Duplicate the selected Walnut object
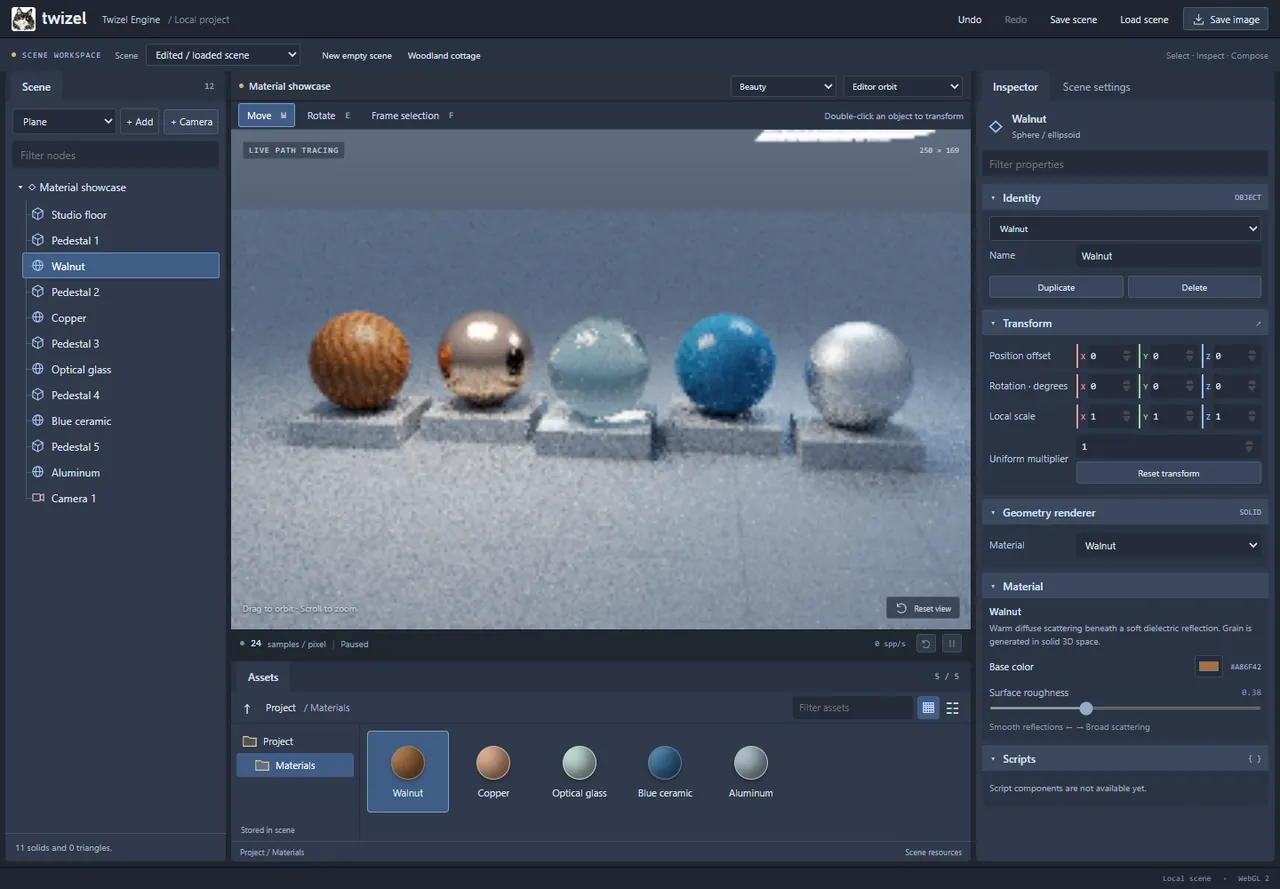This screenshot has height=889, width=1280. point(1056,287)
